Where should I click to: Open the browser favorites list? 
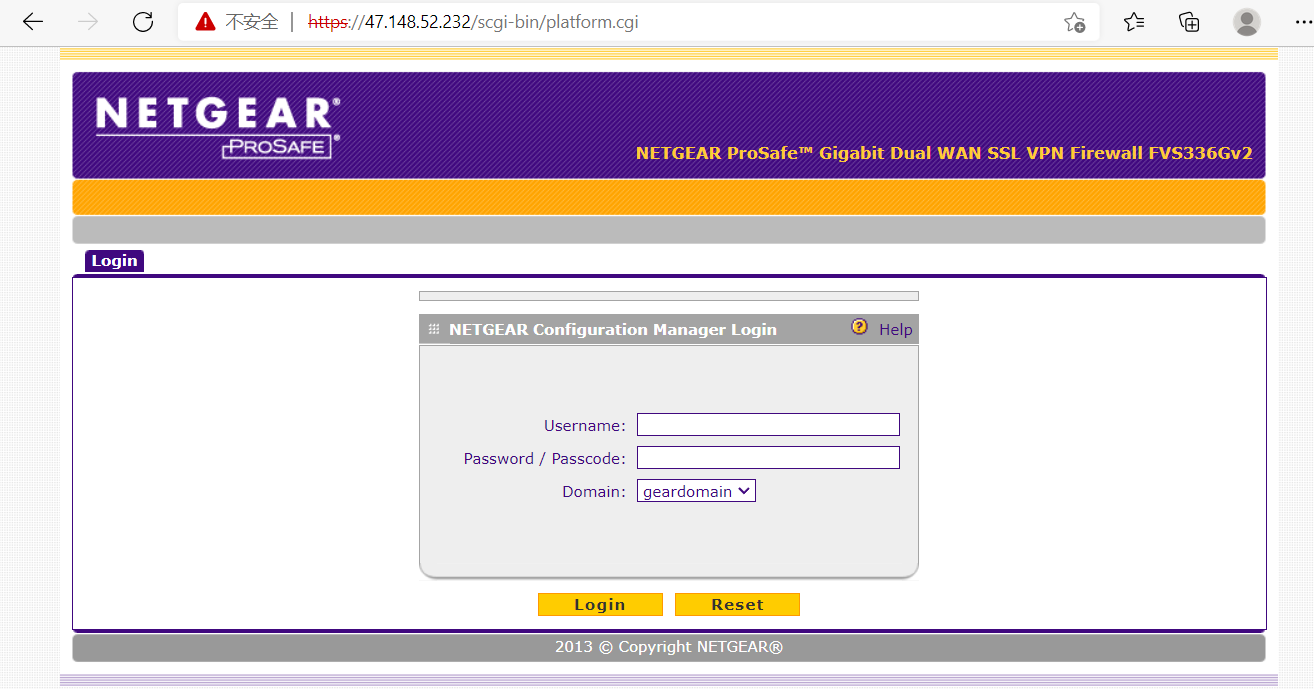coord(1134,22)
